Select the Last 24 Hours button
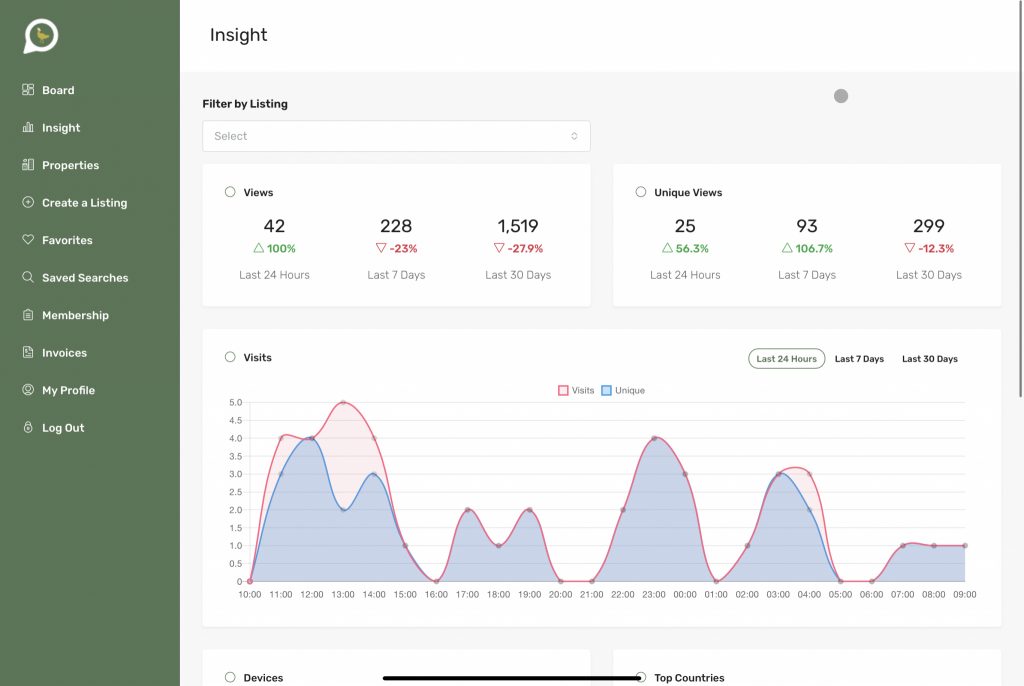 [x=786, y=359]
